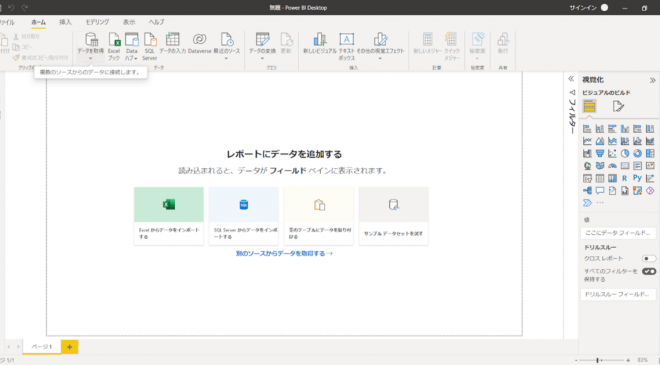660x365 pixels.
Task: Show more visuals via ellipsis
Action: 600,203
